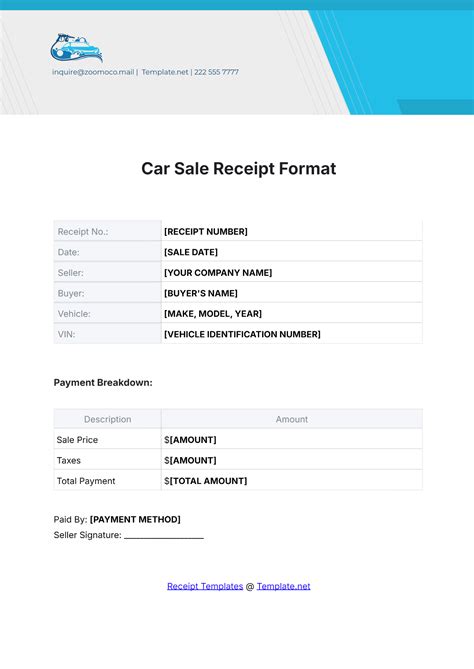Click the Taxes $[AMOUNT] value
The width and height of the screenshot is (474, 669).
point(190,460)
